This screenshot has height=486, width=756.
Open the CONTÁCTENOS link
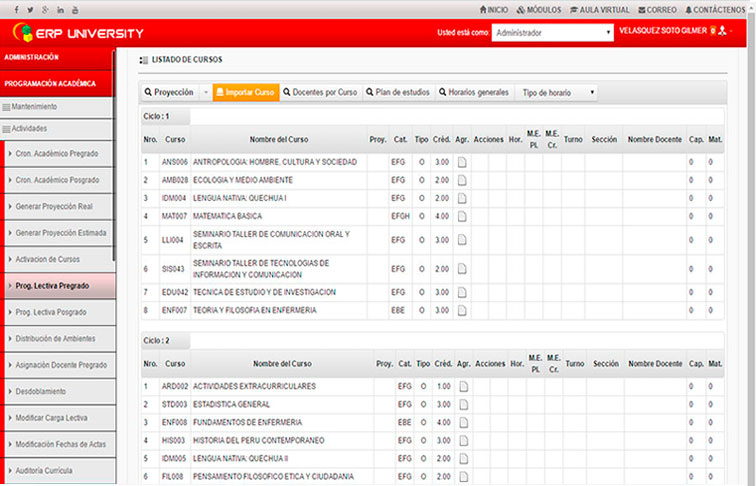point(716,10)
